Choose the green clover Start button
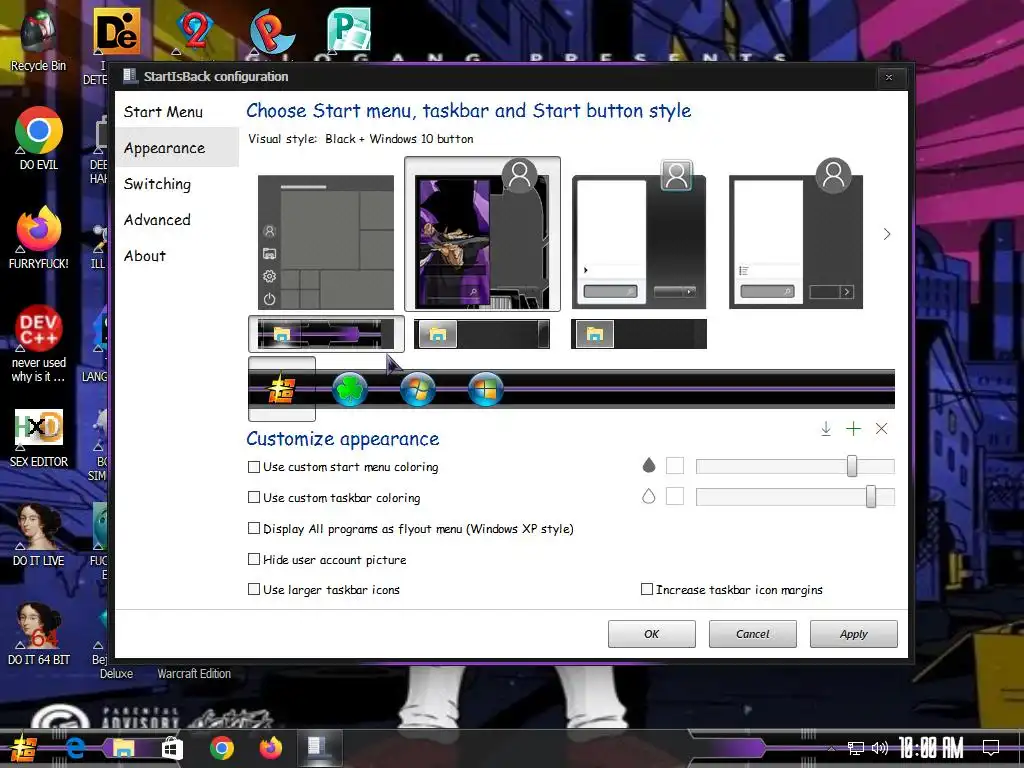Image resolution: width=1024 pixels, height=768 pixels. click(349, 390)
